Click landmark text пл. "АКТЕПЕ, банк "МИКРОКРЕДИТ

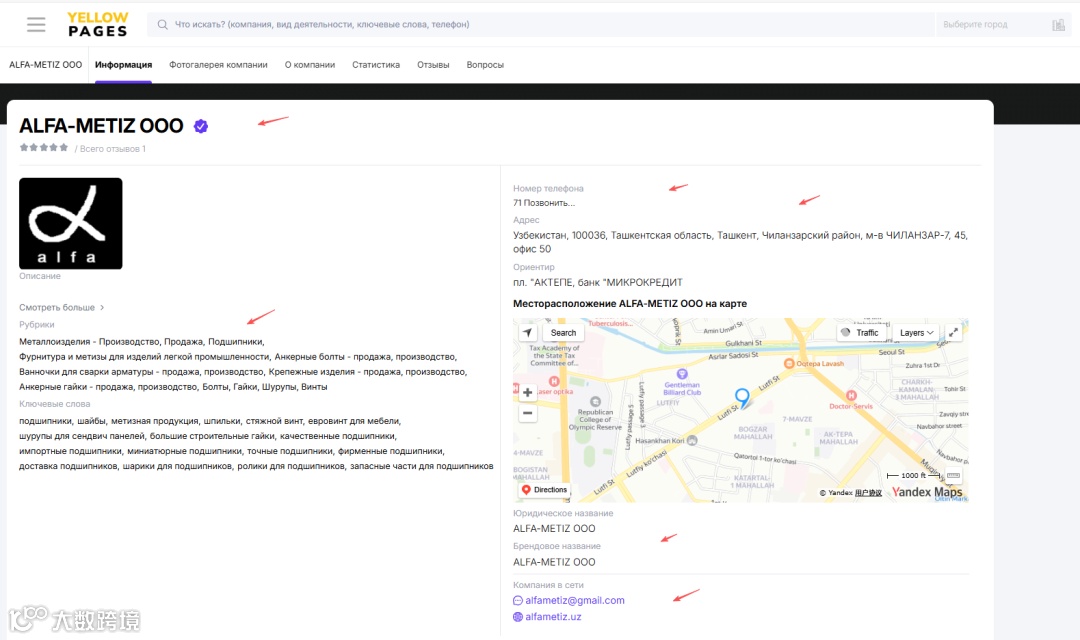pyautogui.click(x=598, y=282)
